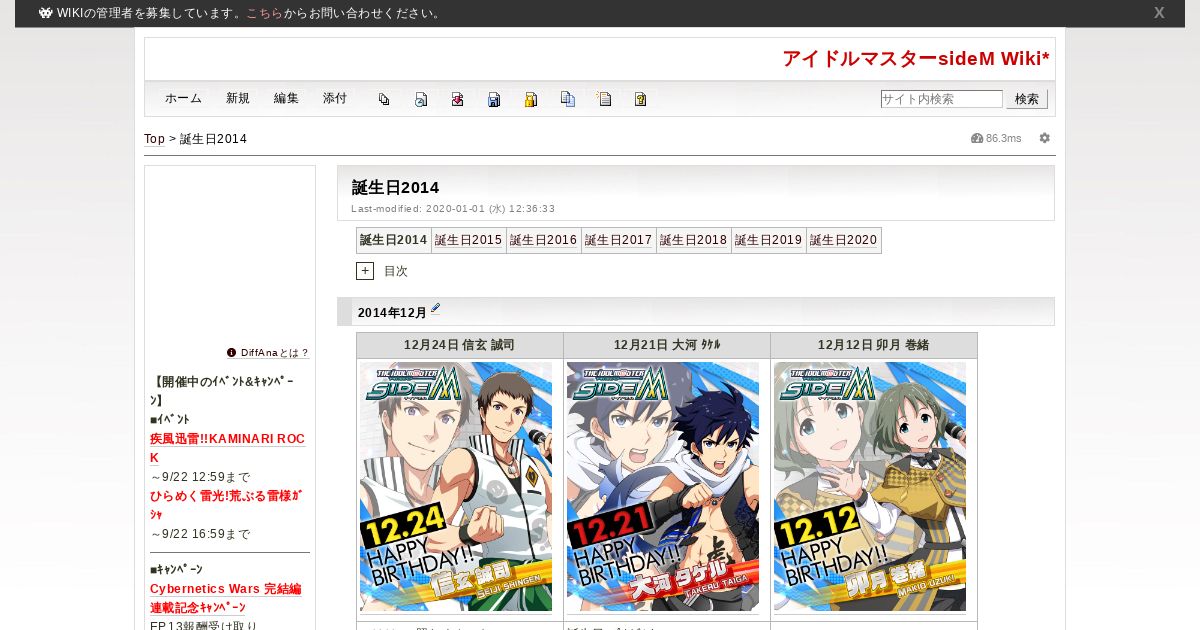
Task: Go to Top breadcrumb link
Action: (x=154, y=139)
